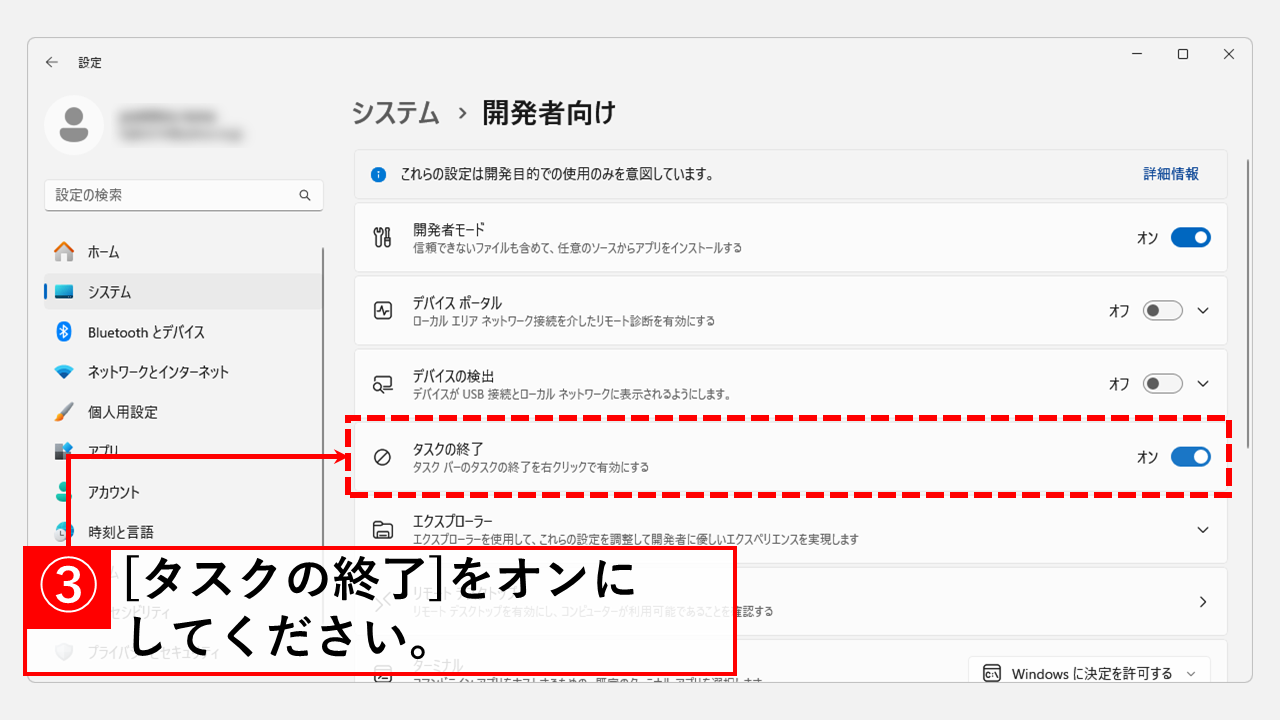Click the Bluetooth icon in the sidebar
This screenshot has height=720, width=1280.
point(64,332)
